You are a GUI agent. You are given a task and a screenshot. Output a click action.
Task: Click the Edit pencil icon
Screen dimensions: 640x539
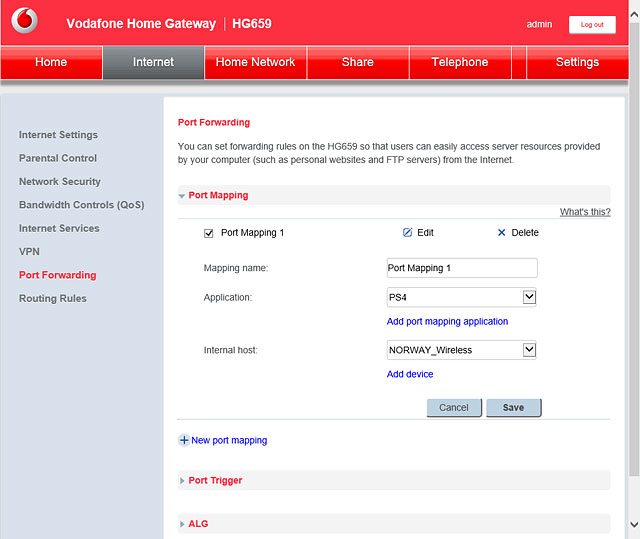pos(407,233)
